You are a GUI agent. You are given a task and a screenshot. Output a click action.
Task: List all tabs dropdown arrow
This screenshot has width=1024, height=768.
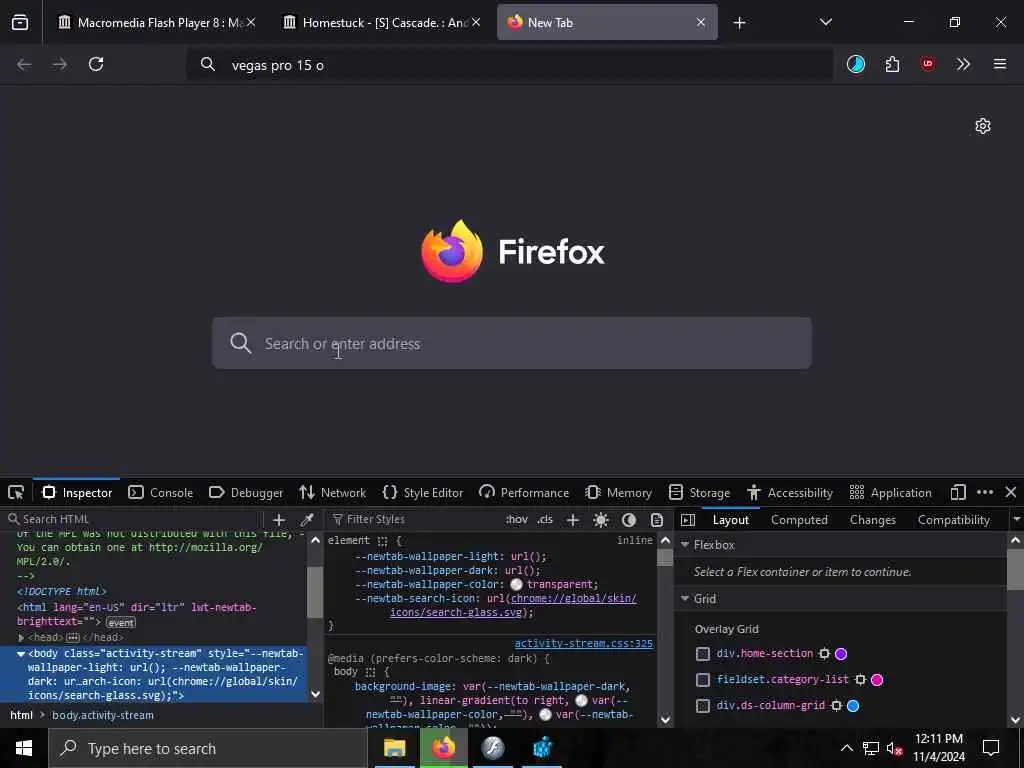point(825,22)
